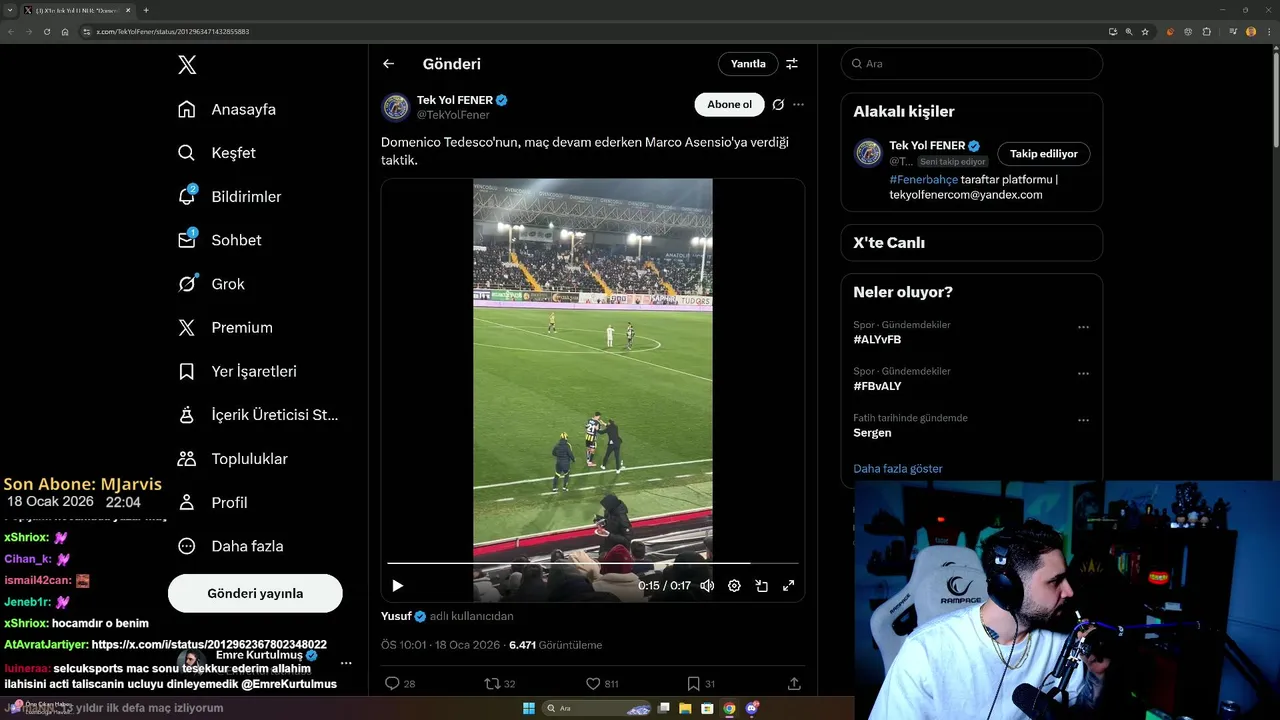The height and width of the screenshot is (720, 1280).
Task: Click Takip ediliyor button
Action: (x=1044, y=154)
